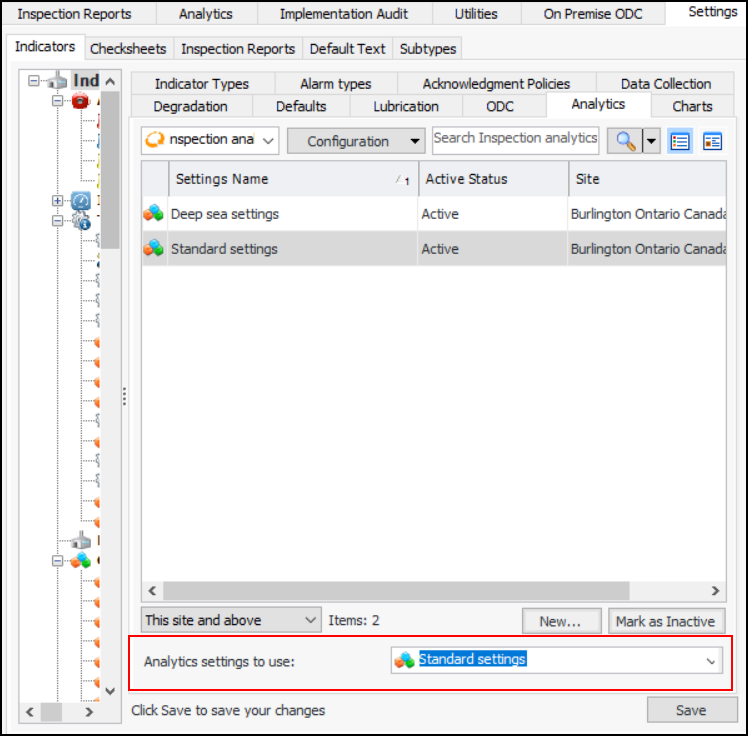Open the On Premise ODC tab

point(593,14)
